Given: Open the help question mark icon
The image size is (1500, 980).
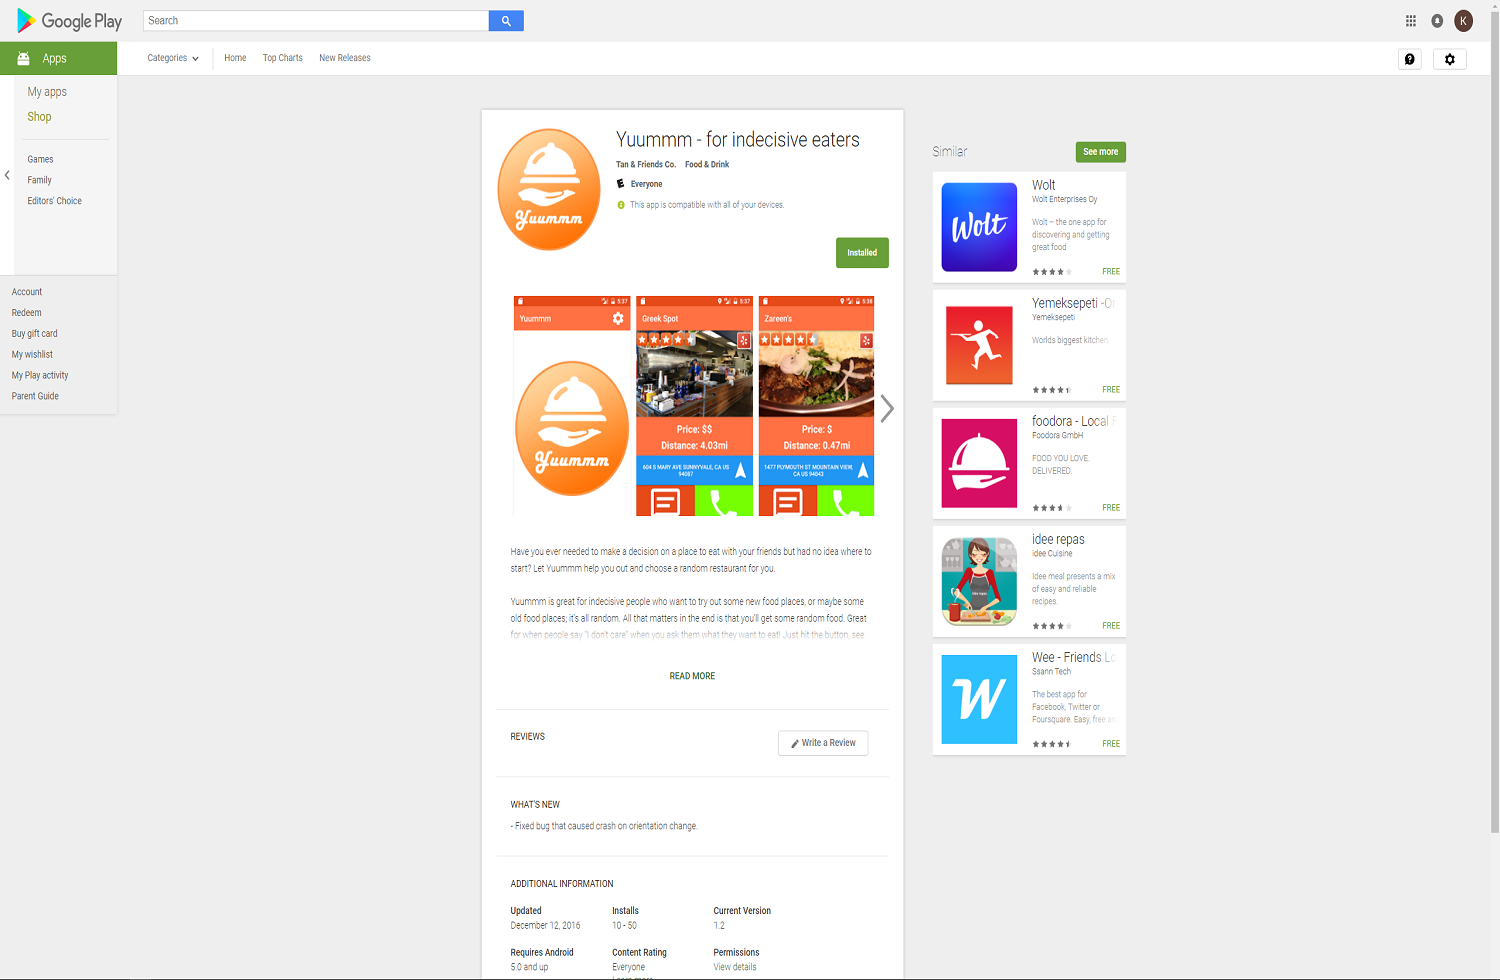Looking at the screenshot, I should (1410, 59).
